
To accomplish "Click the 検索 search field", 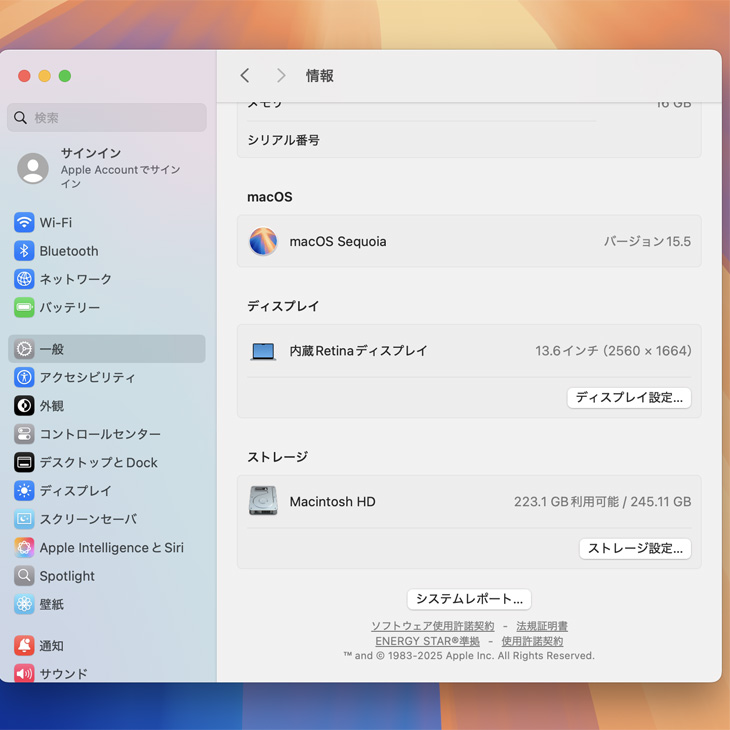I will 107,117.
